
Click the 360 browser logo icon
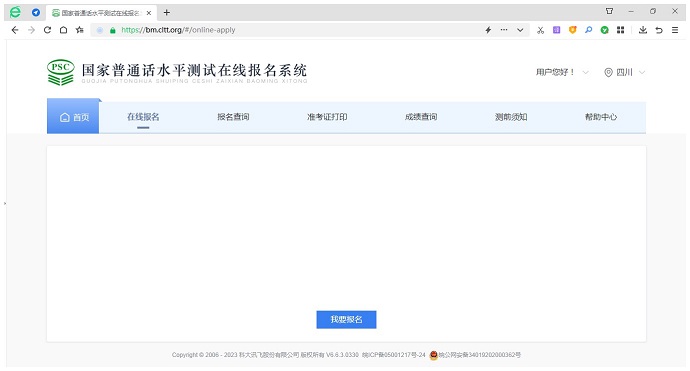(x=15, y=12)
